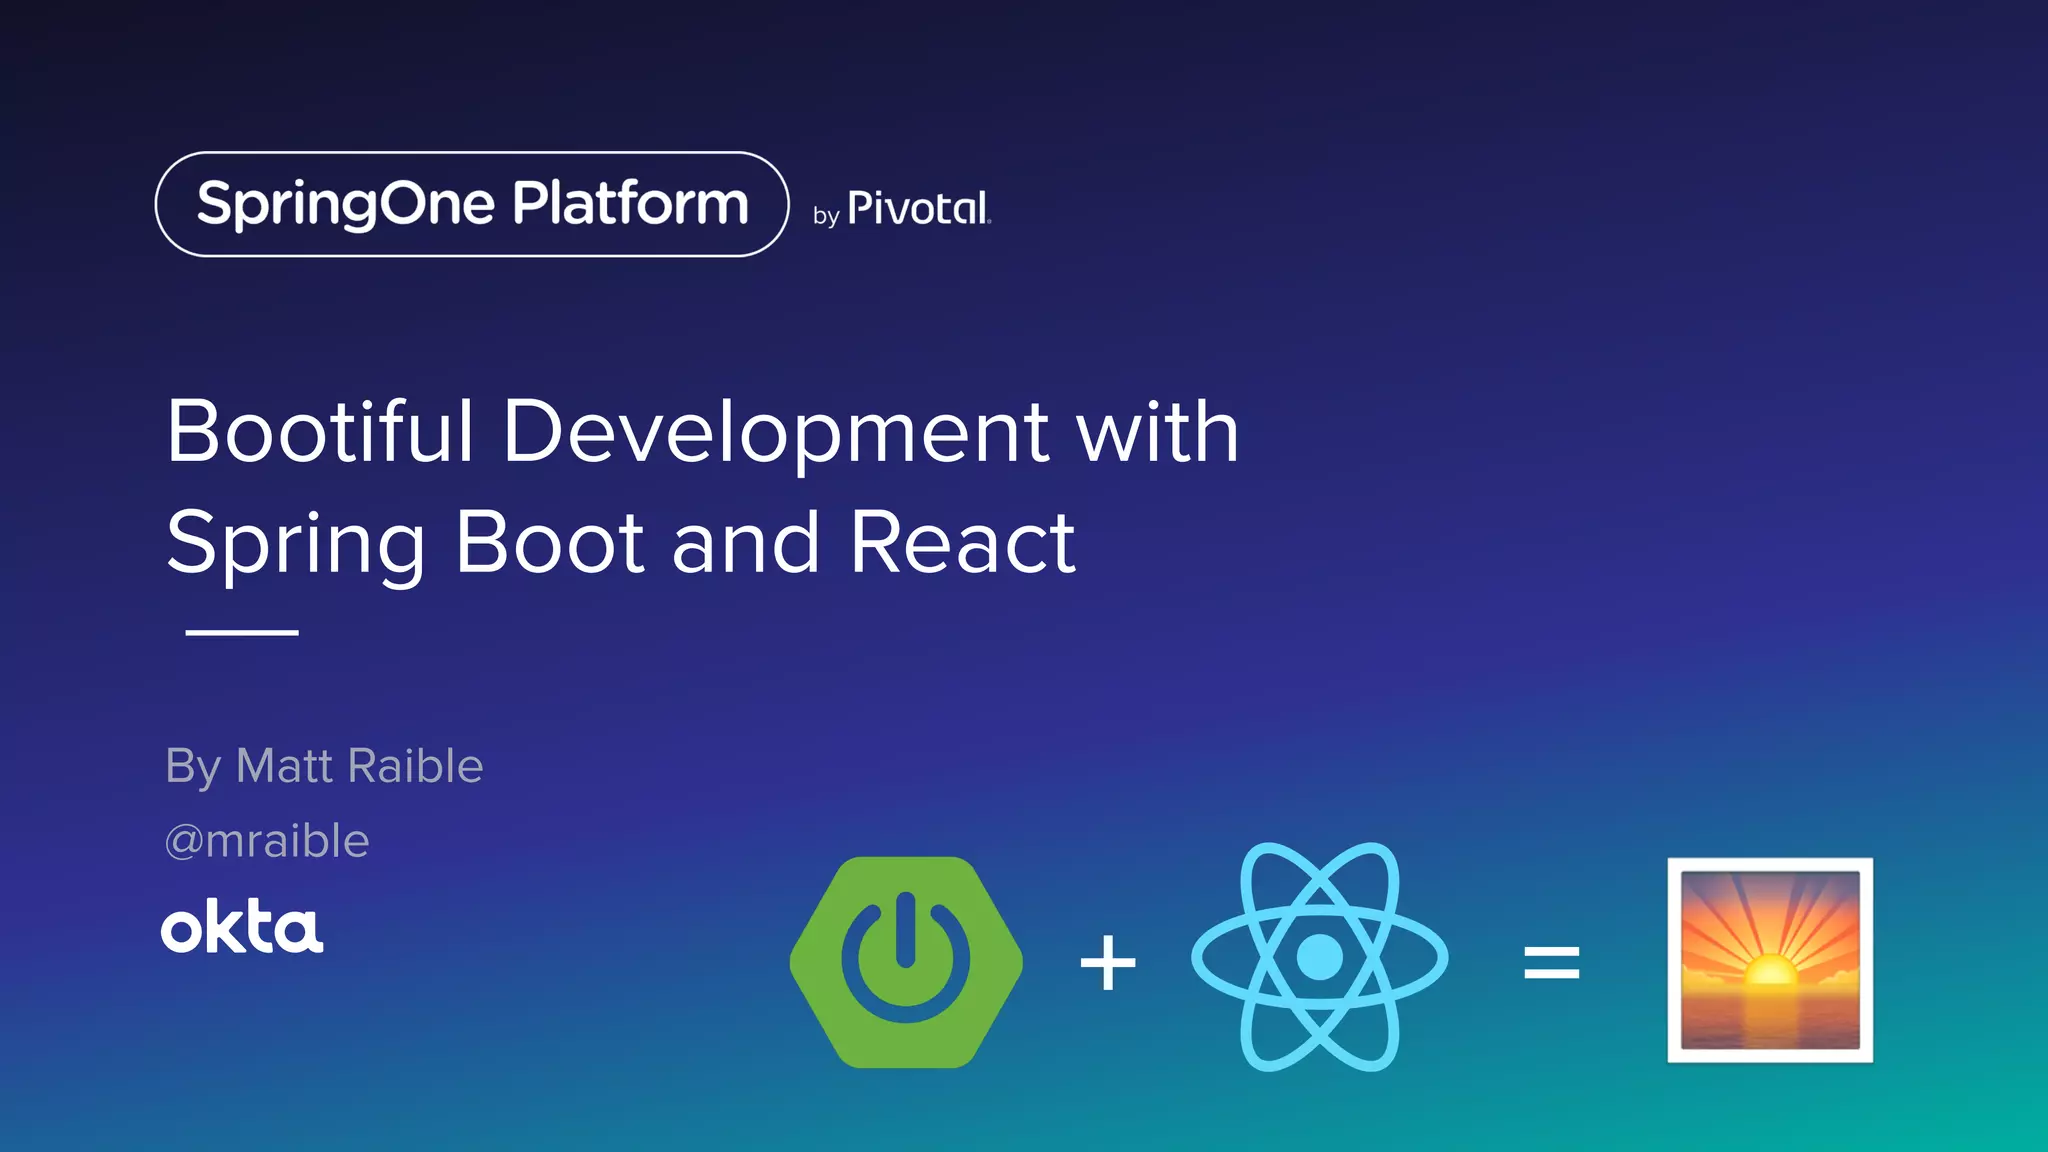Click the word Development in the title
The height and width of the screenshot is (1152, 2048).
pos(776,431)
